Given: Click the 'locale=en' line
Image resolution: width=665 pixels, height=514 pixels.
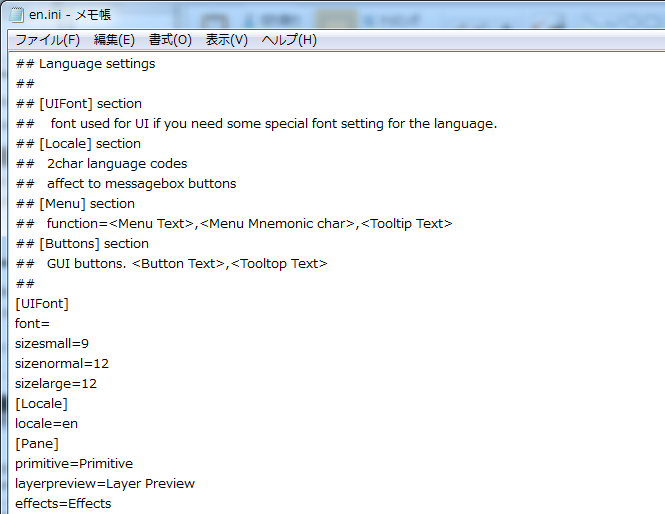Looking at the screenshot, I should point(46,424).
